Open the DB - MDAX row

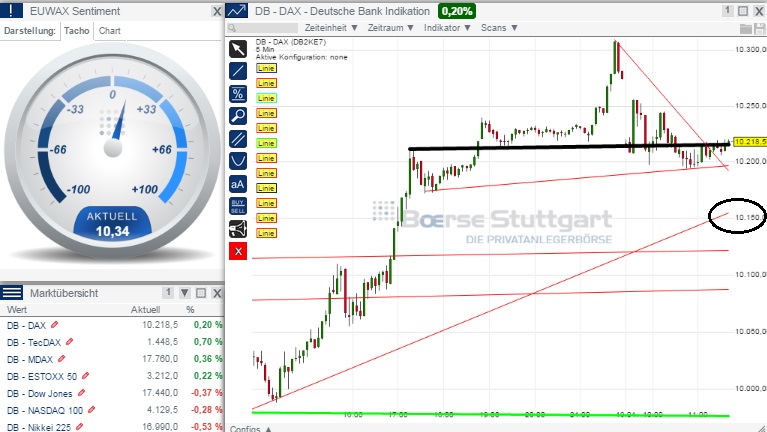[x=112, y=359]
